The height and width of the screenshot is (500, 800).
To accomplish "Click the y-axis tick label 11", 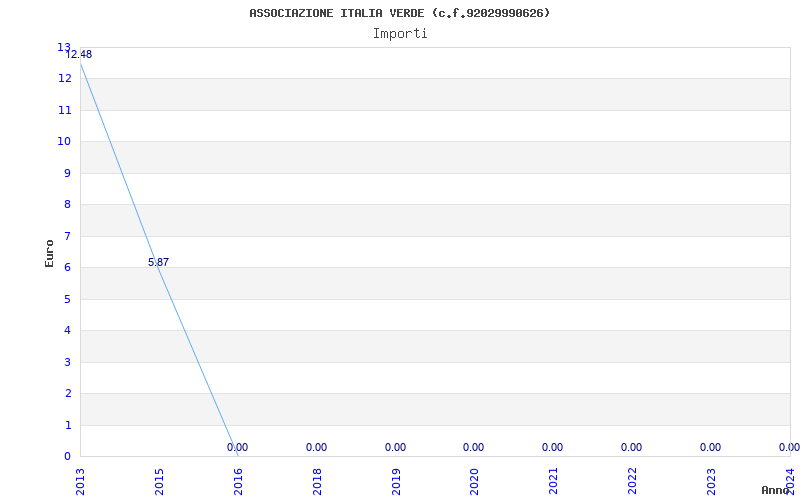I will 64,110.
